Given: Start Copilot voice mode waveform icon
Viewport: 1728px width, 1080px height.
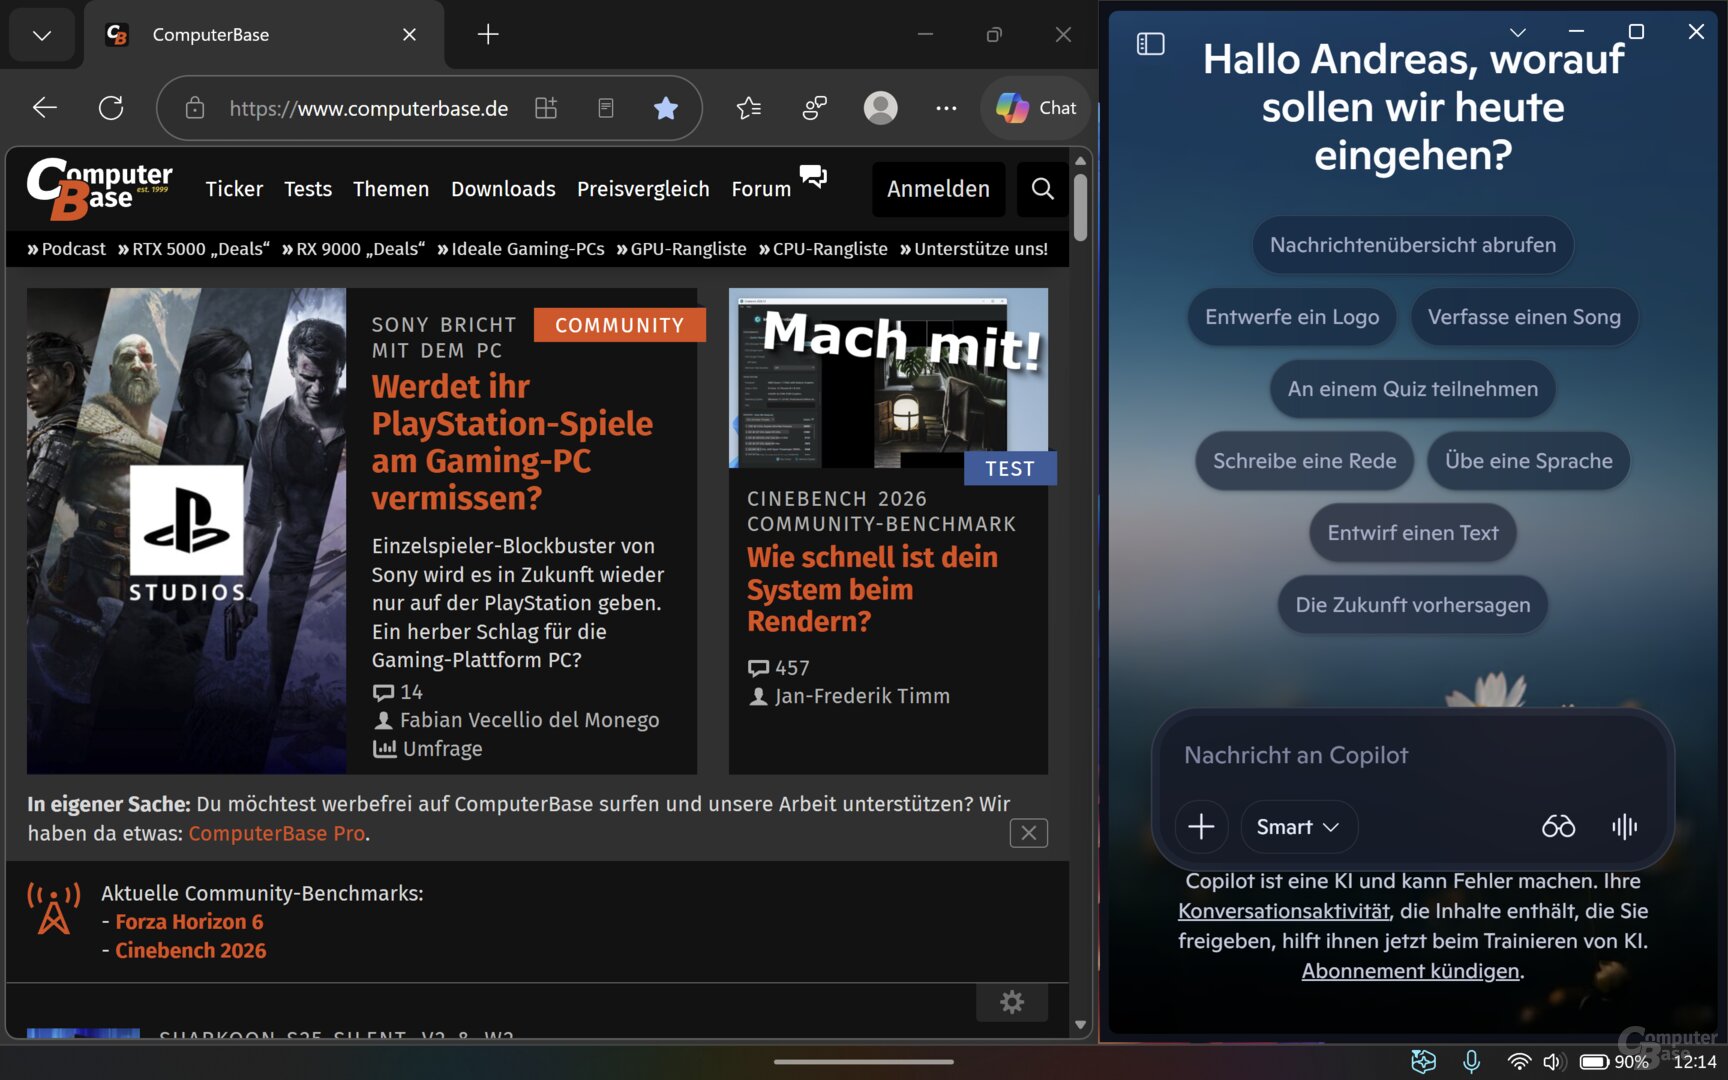Looking at the screenshot, I should pos(1624,827).
